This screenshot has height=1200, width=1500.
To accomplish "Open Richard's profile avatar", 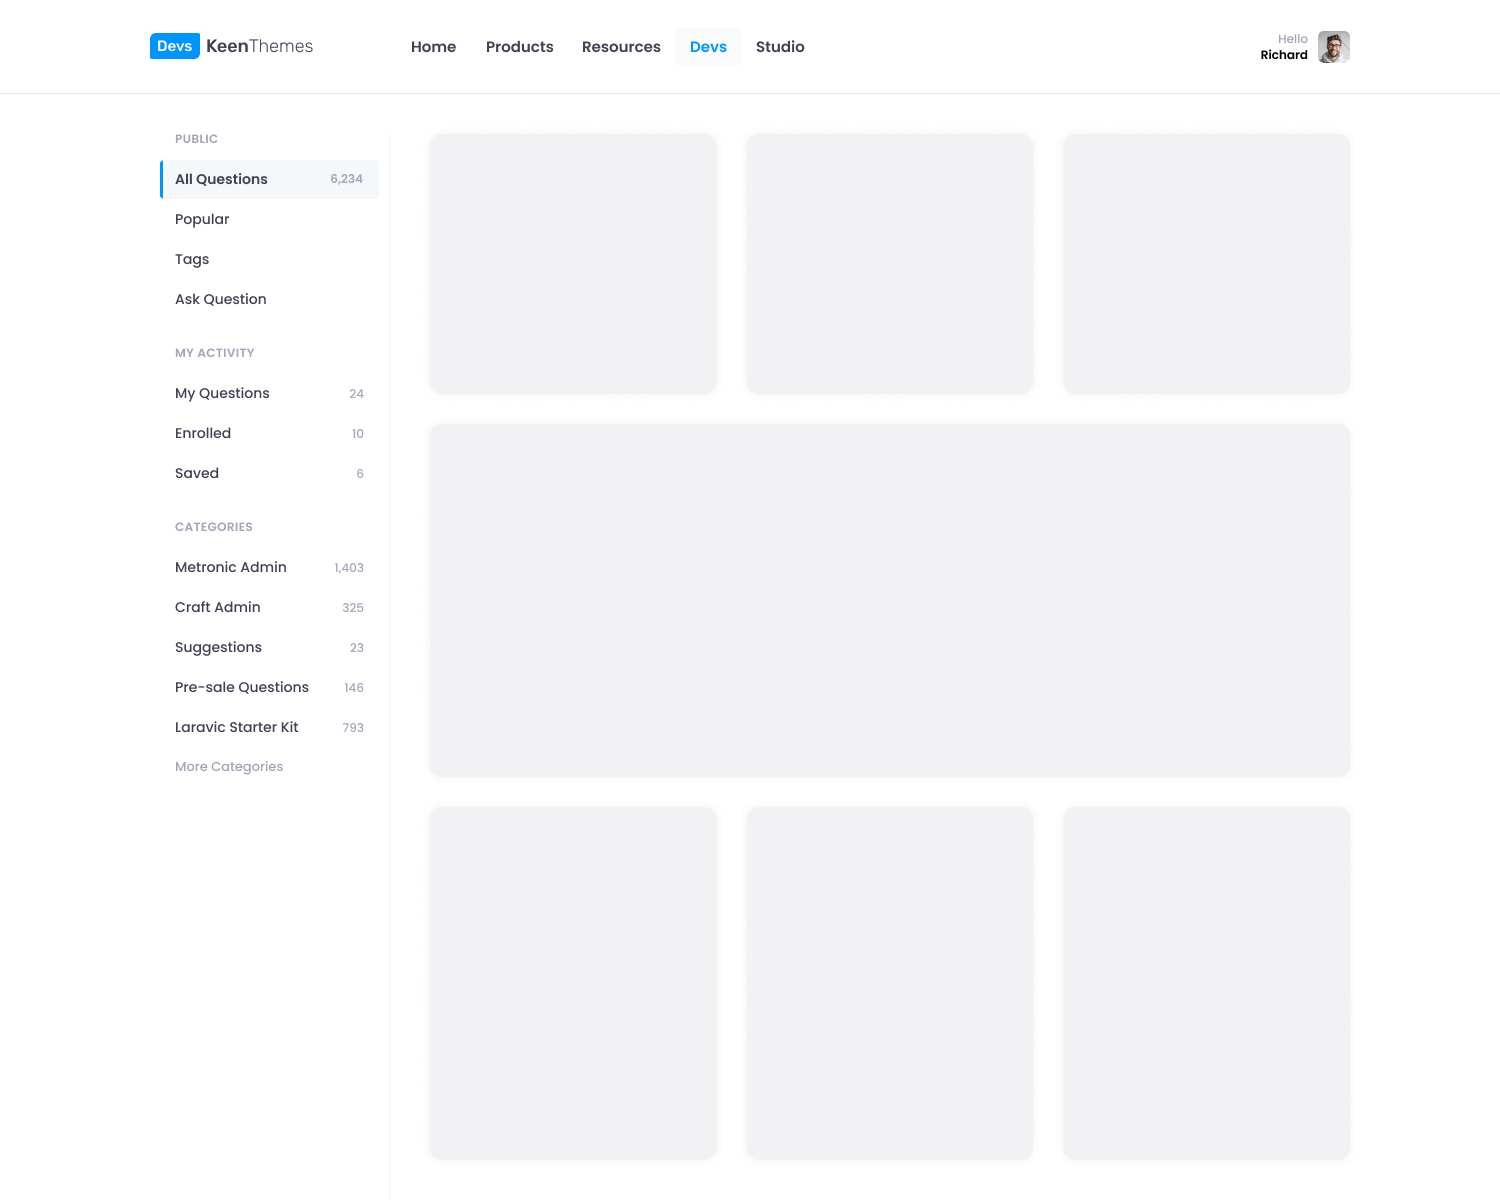I will (1333, 47).
